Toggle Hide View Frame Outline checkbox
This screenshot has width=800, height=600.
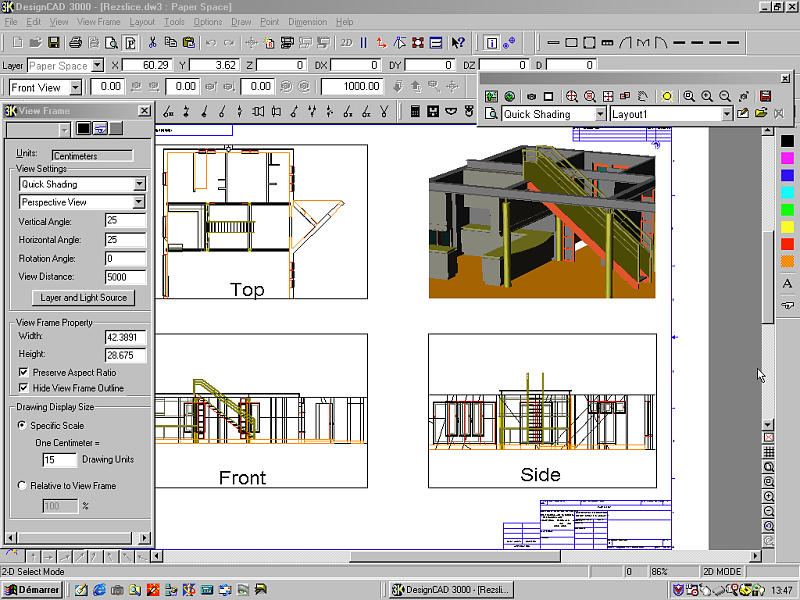click(24, 388)
